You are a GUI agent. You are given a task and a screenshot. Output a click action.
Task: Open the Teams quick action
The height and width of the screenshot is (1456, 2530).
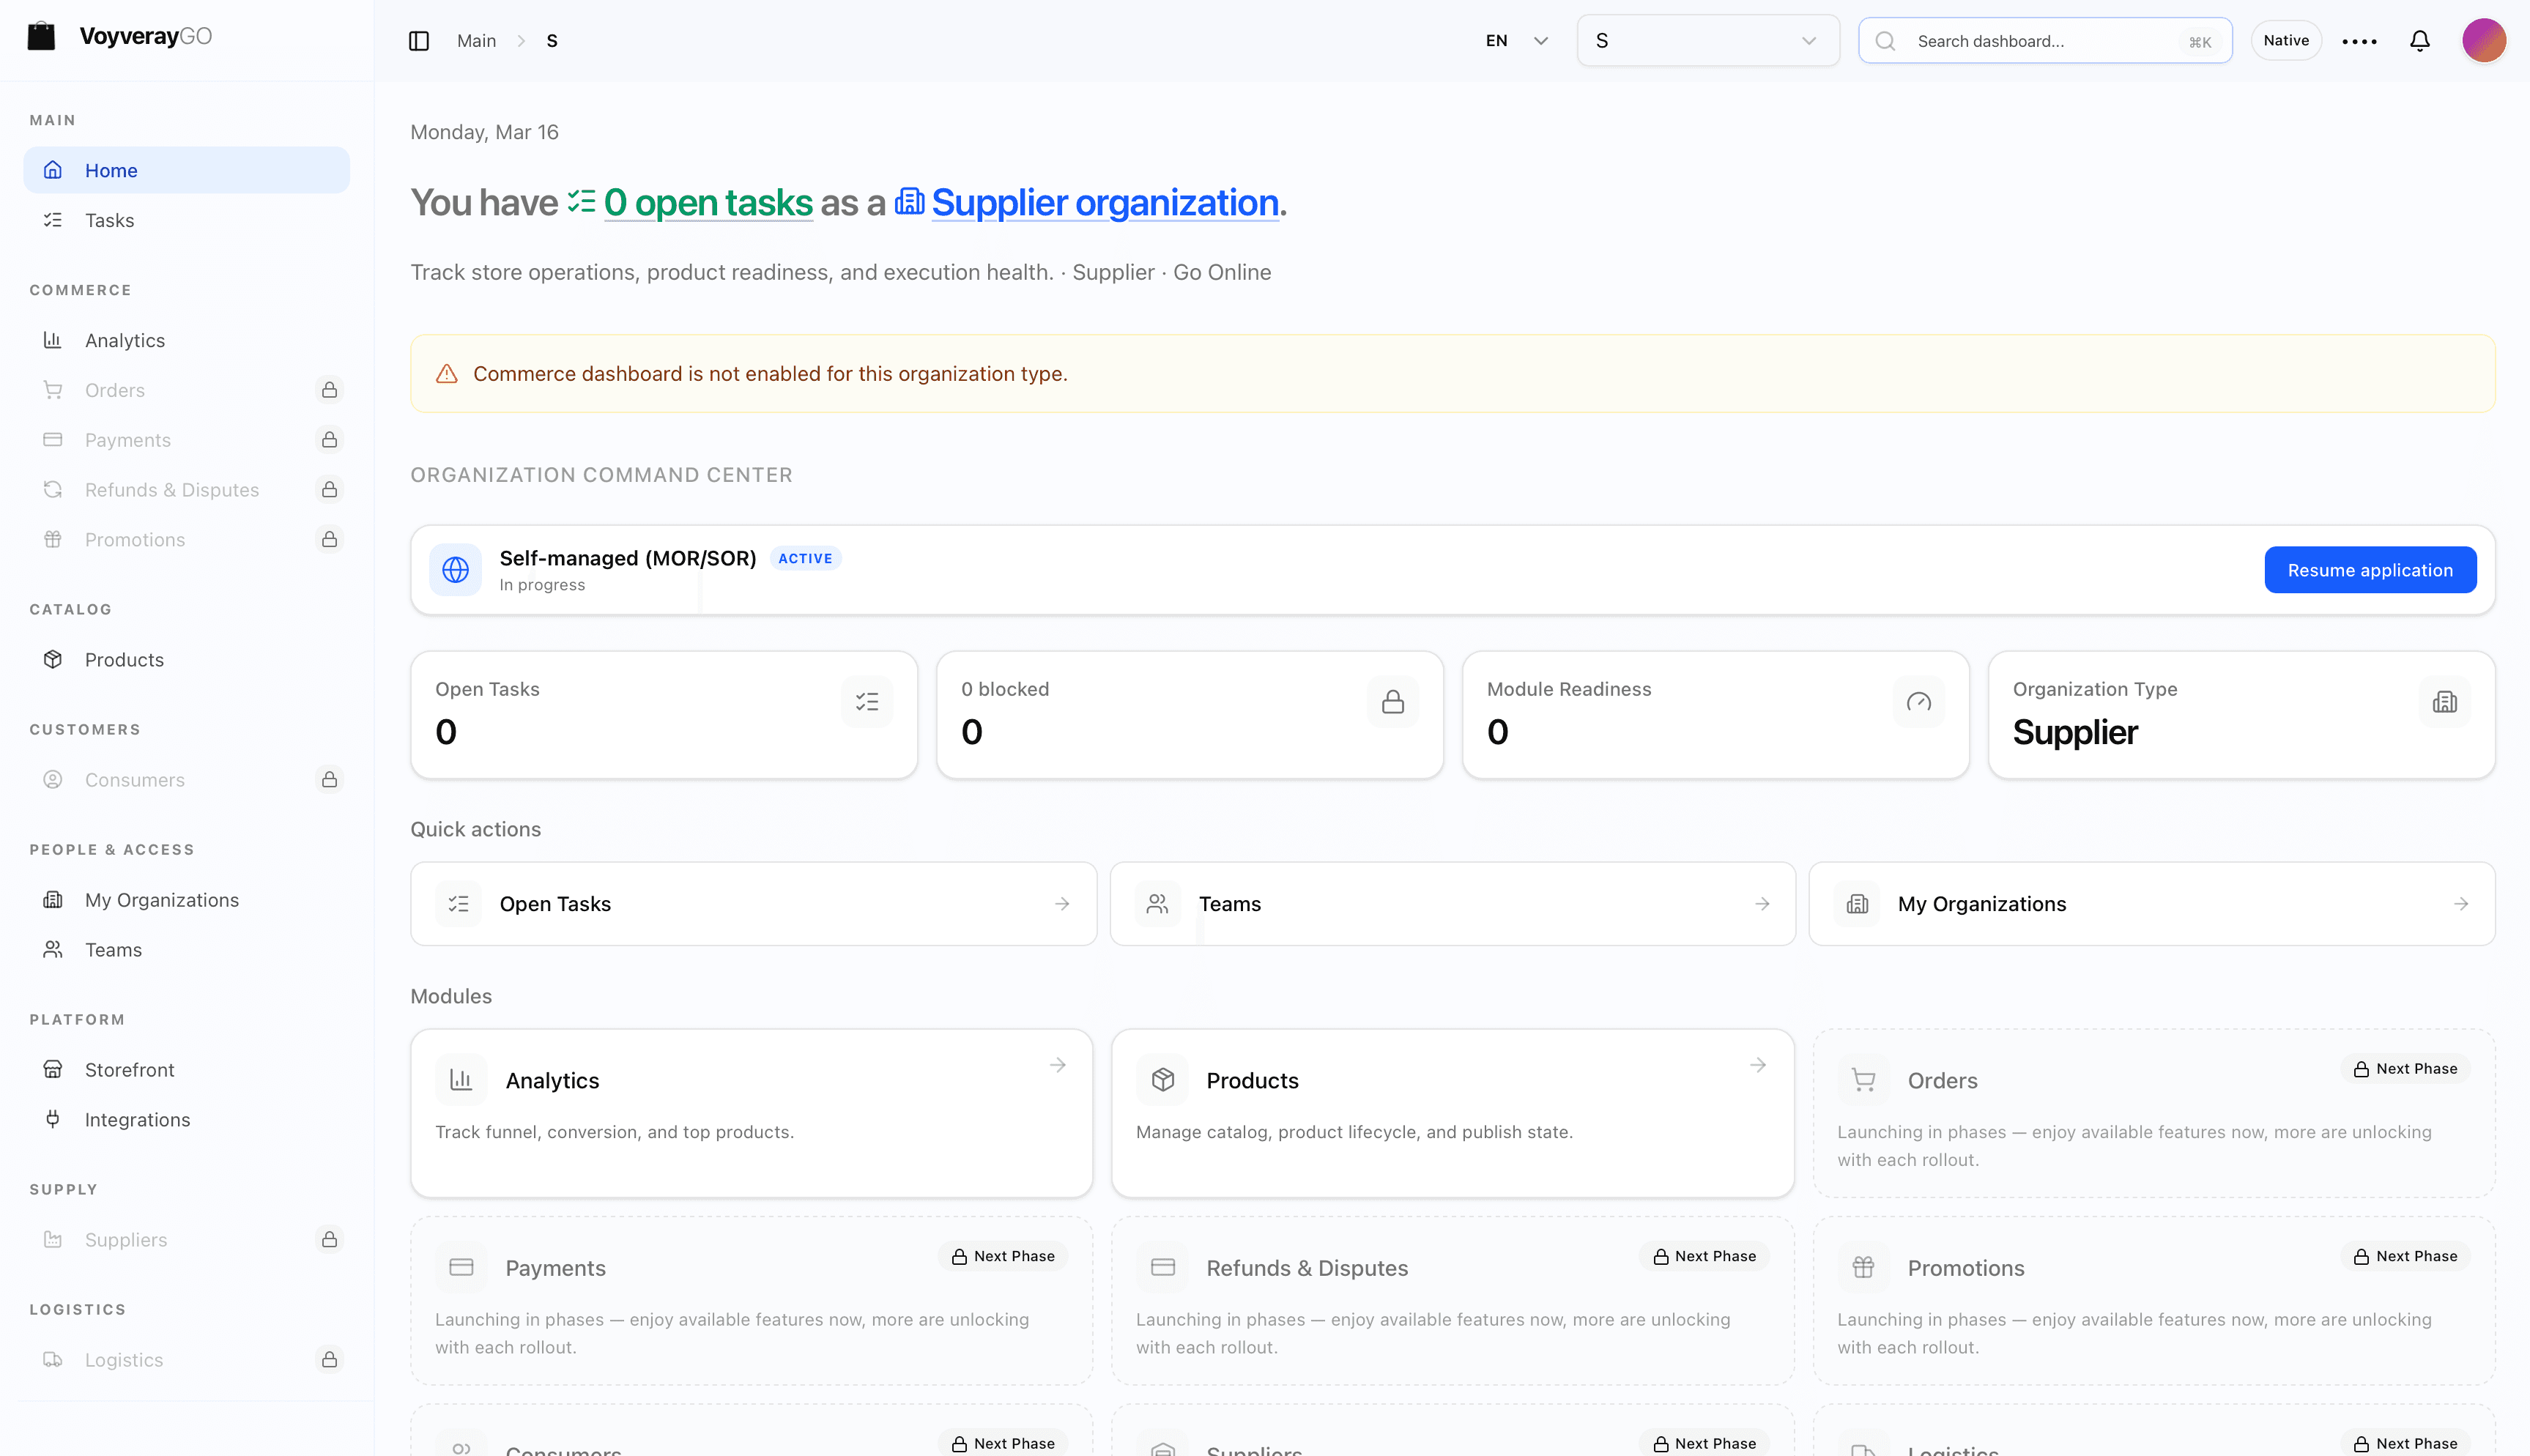tap(1453, 904)
